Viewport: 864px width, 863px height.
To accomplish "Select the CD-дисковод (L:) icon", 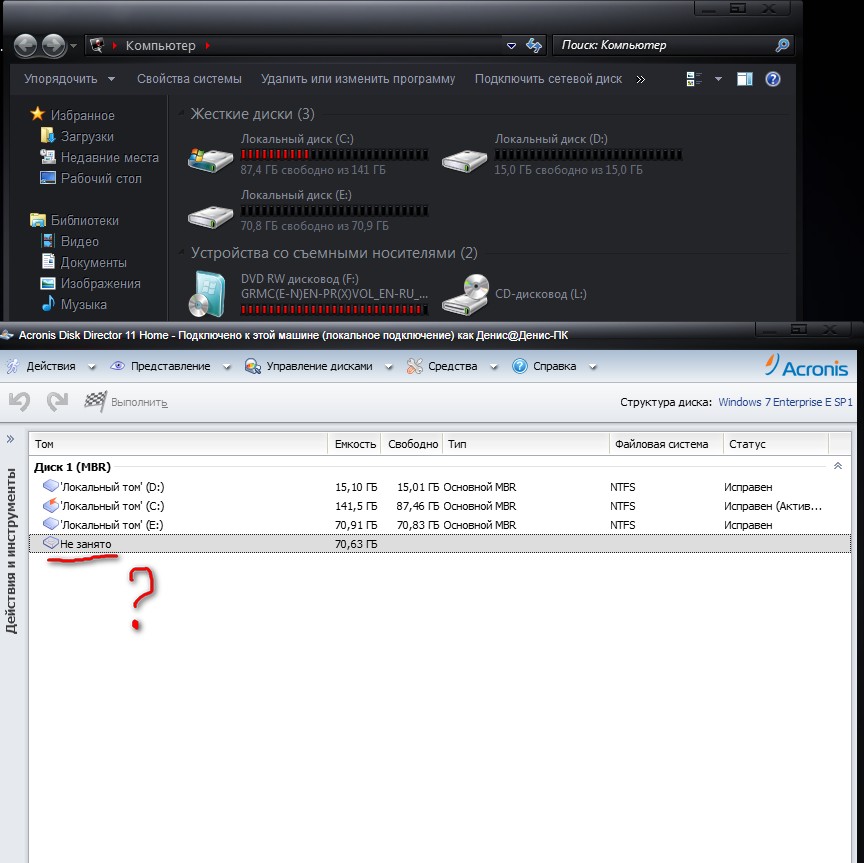I will coord(466,295).
